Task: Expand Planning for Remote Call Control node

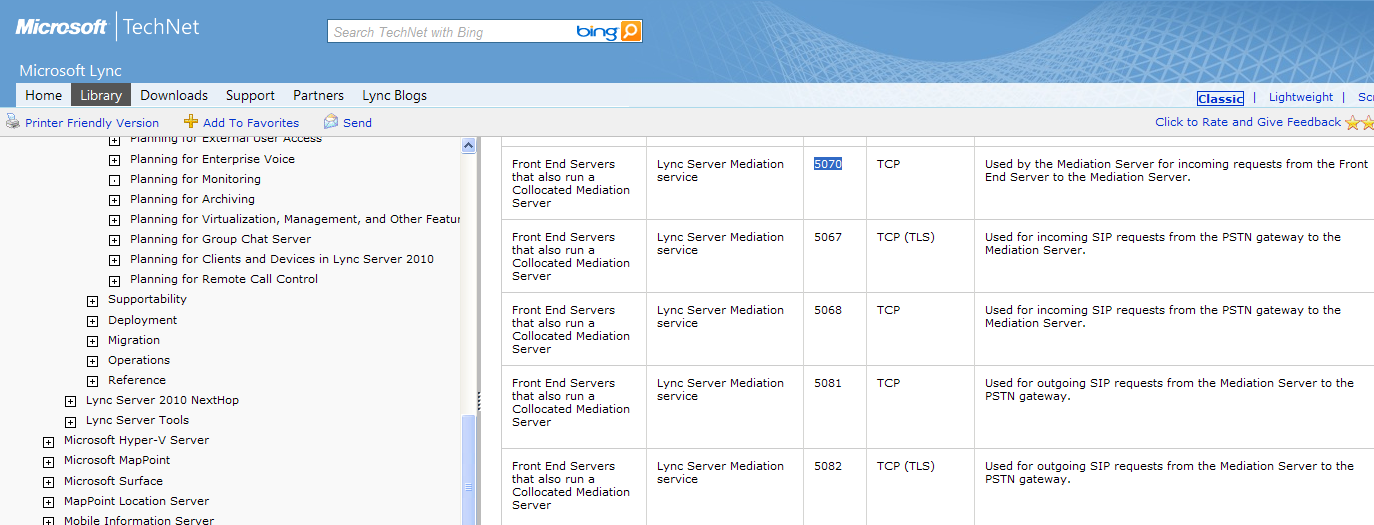Action: pyautogui.click(x=114, y=280)
